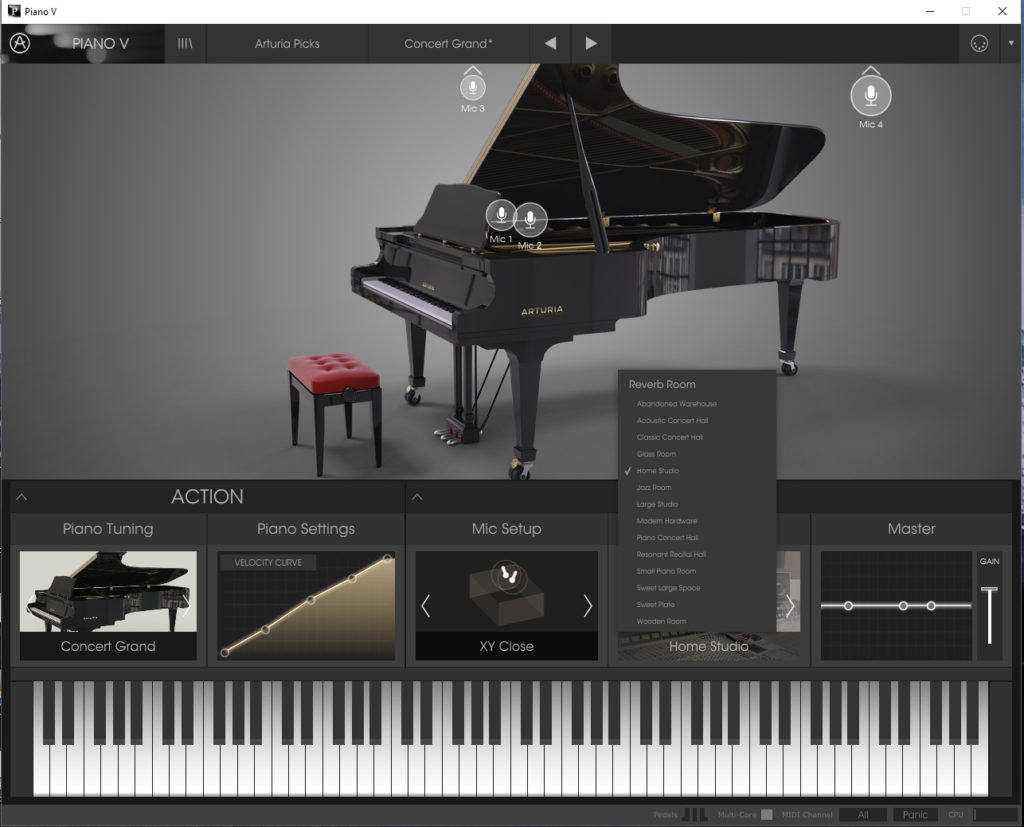Click the Piano V window title icon

tap(14, 11)
